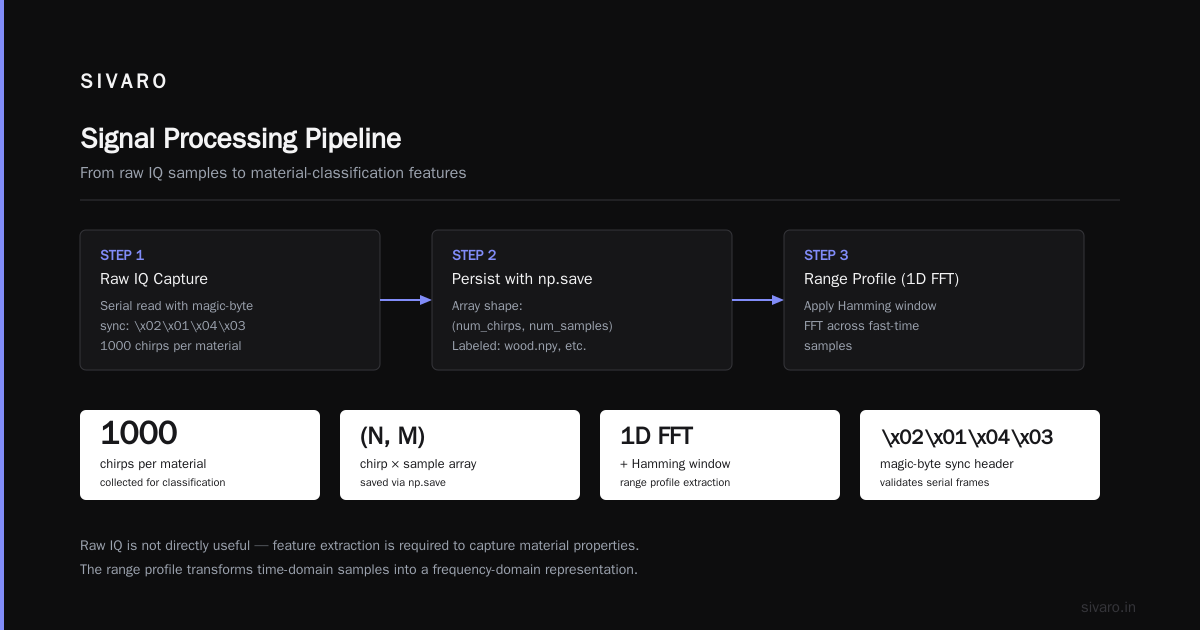Image resolution: width=1200 pixels, height=630 pixels.
Task: Click 'validates serial frames' caption
Action: [933, 483]
